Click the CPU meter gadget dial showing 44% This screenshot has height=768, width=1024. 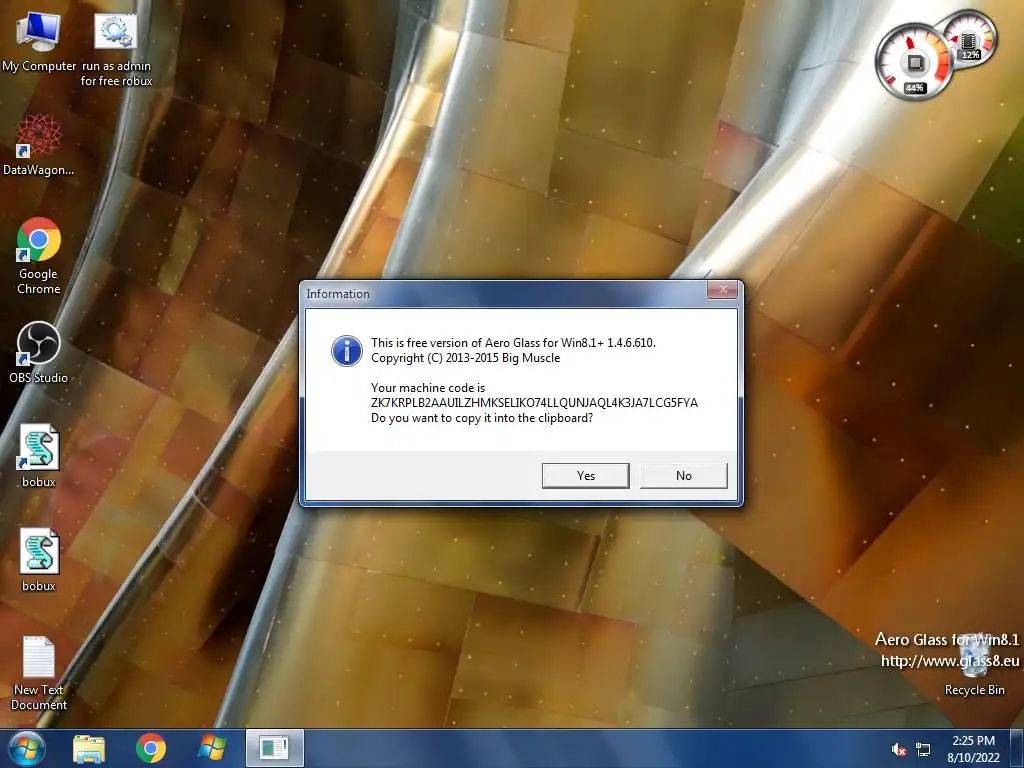point(913,63)
